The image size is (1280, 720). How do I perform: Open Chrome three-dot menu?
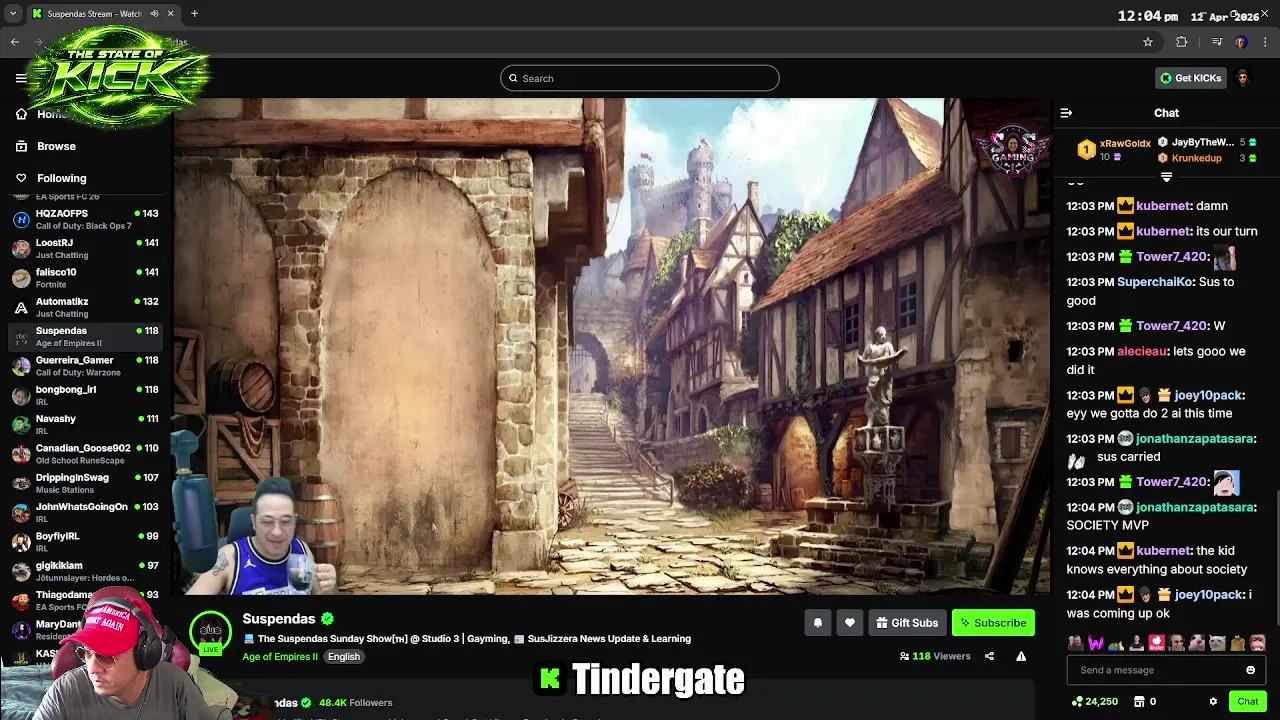pos(1265,42)
